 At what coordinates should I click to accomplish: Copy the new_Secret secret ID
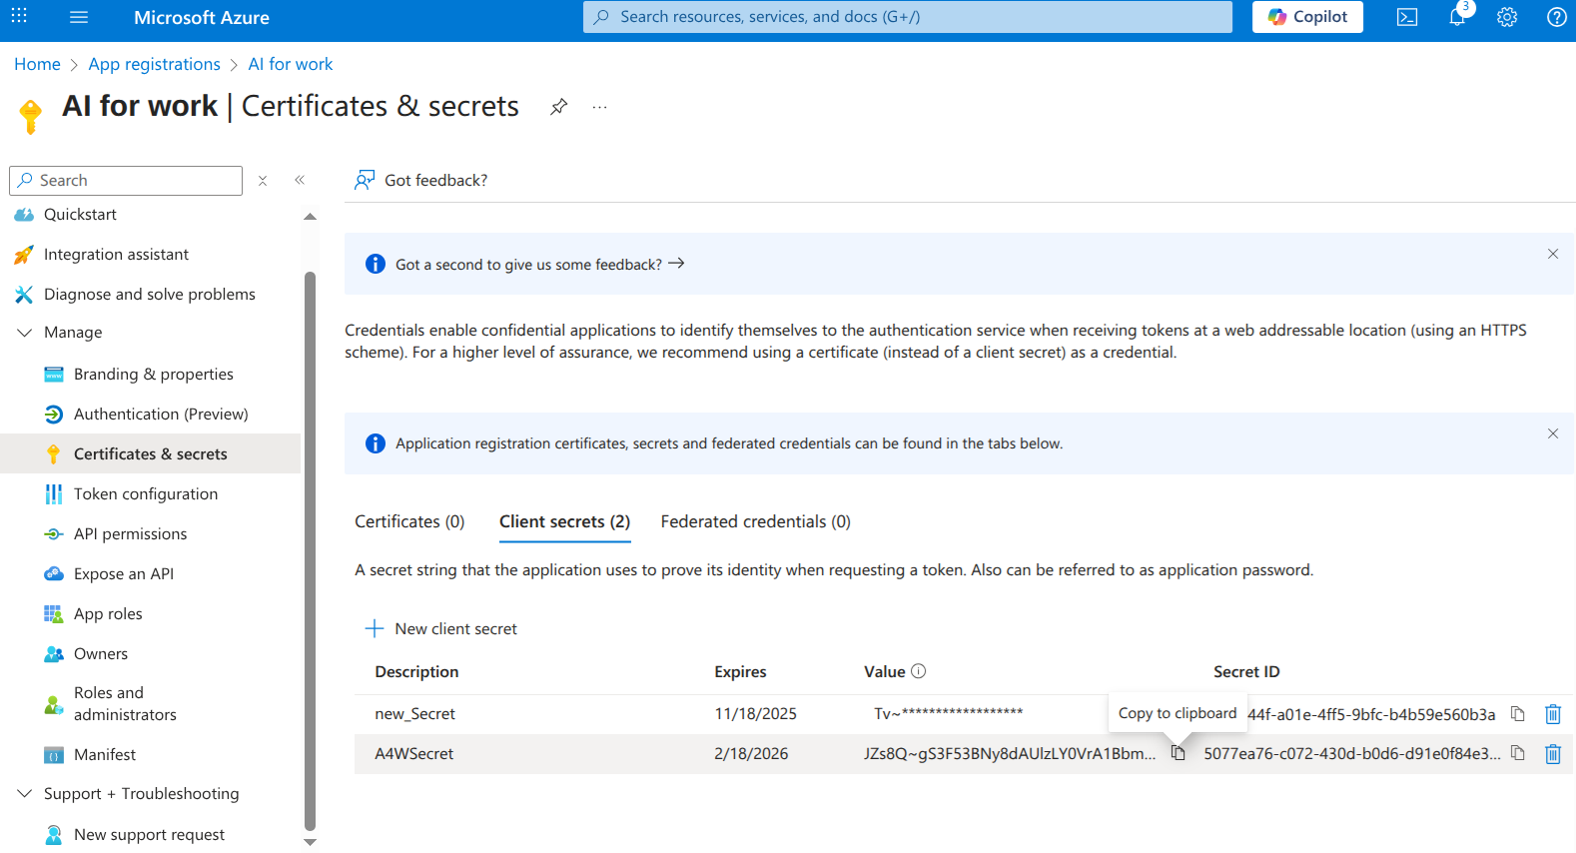[1518, 714]
